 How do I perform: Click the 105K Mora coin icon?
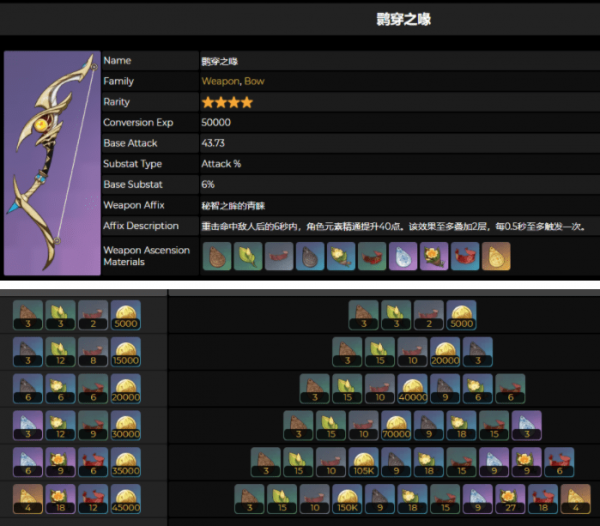(x=364, y=462)
